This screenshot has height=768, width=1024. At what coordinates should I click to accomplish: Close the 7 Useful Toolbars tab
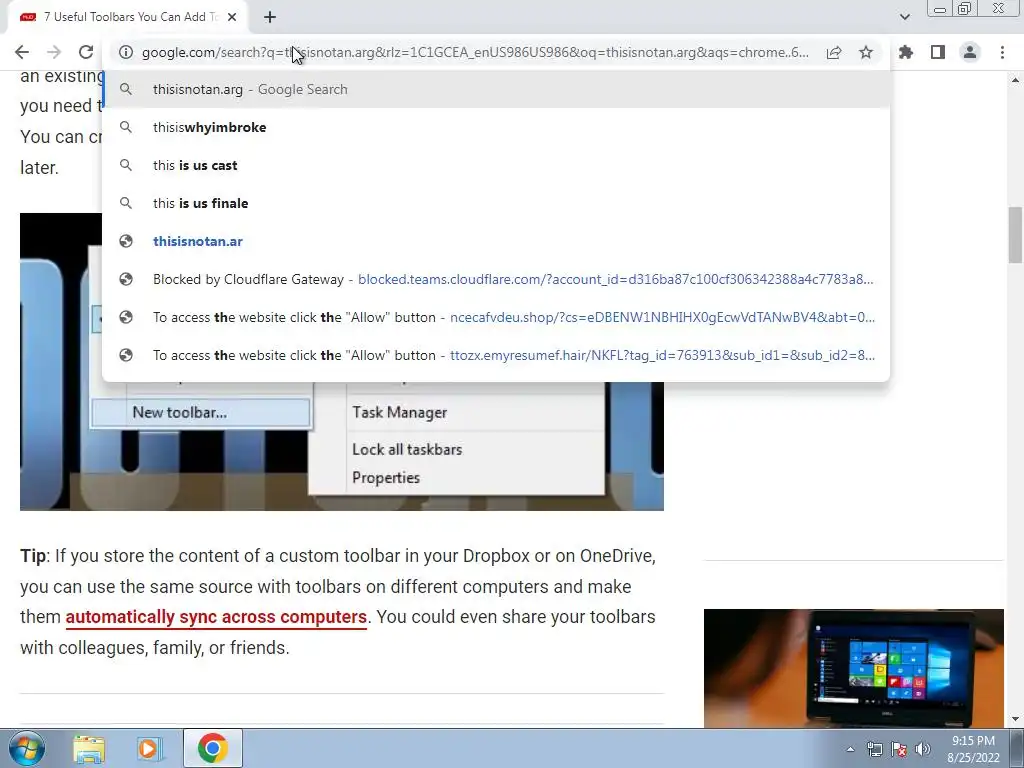[x=232, y=17]
